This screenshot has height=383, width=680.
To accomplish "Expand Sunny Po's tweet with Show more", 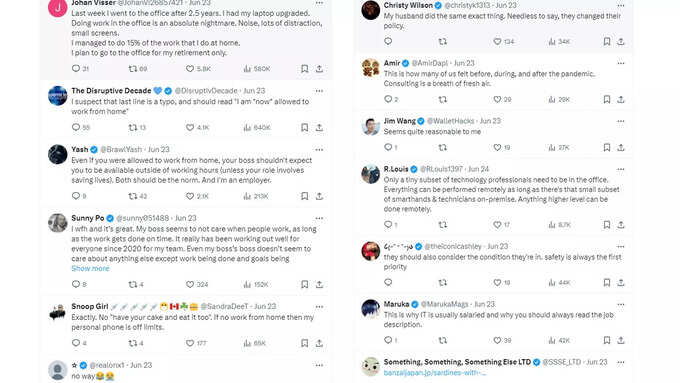I will [90, 268].
